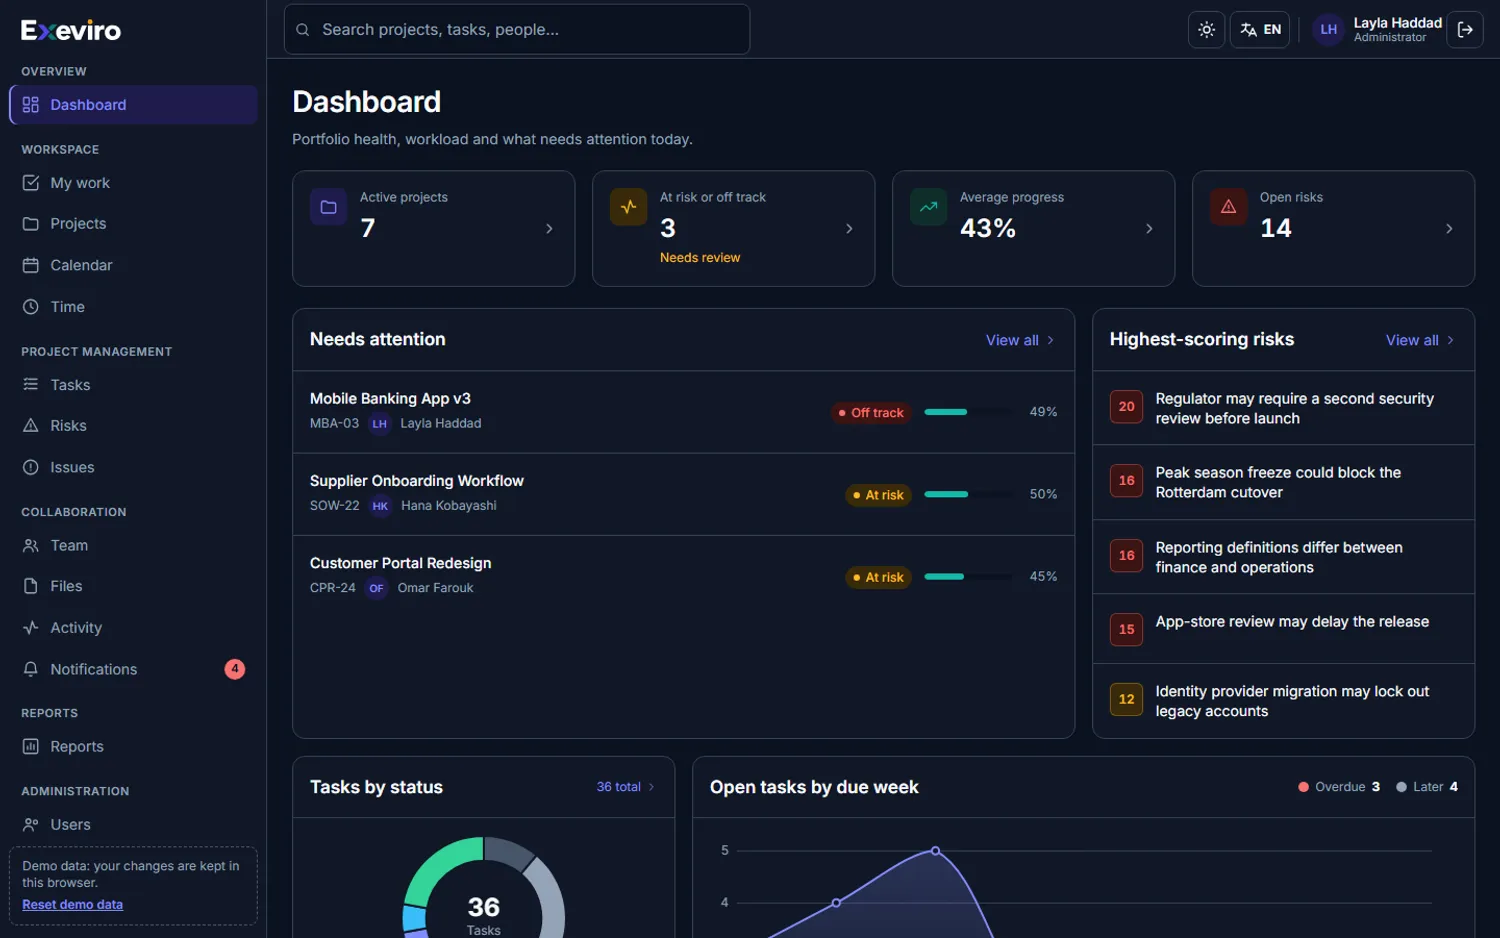1500x938 pixels.
Task: Expand the Average progress card chevron
Action: [1149, 229]
